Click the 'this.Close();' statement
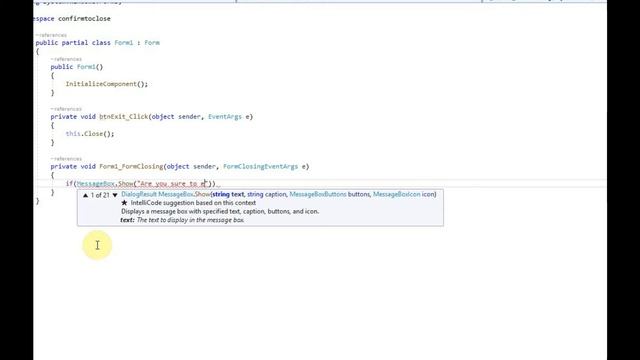 90,134
